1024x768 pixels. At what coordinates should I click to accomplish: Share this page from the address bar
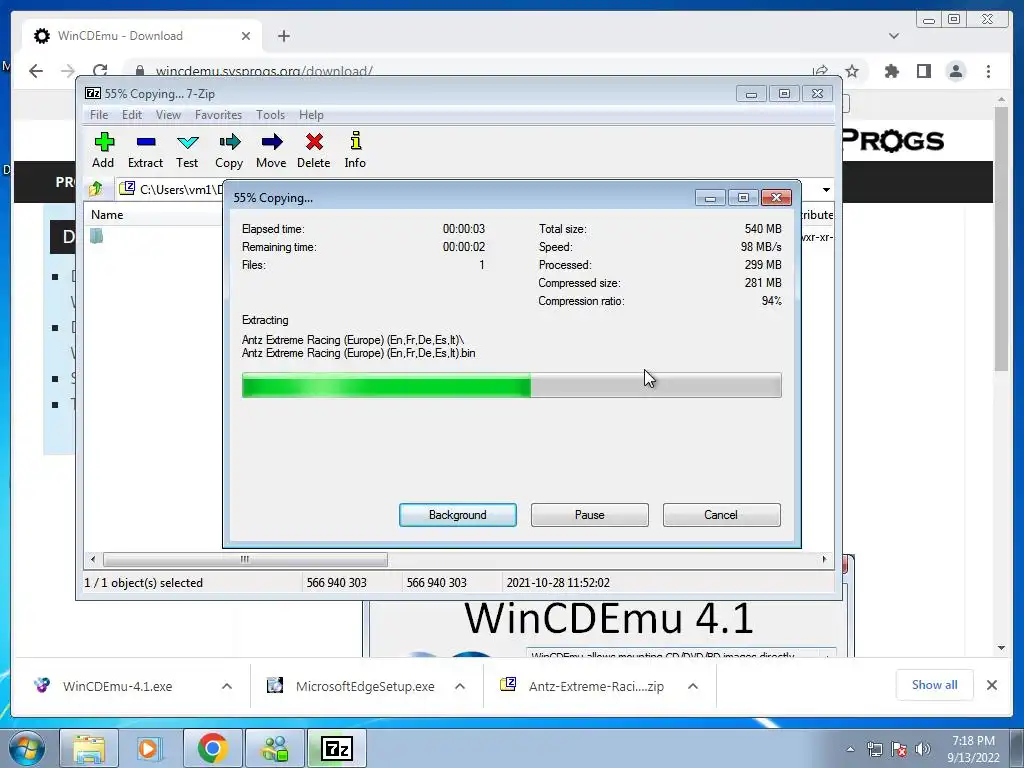(x=820, y=71)
